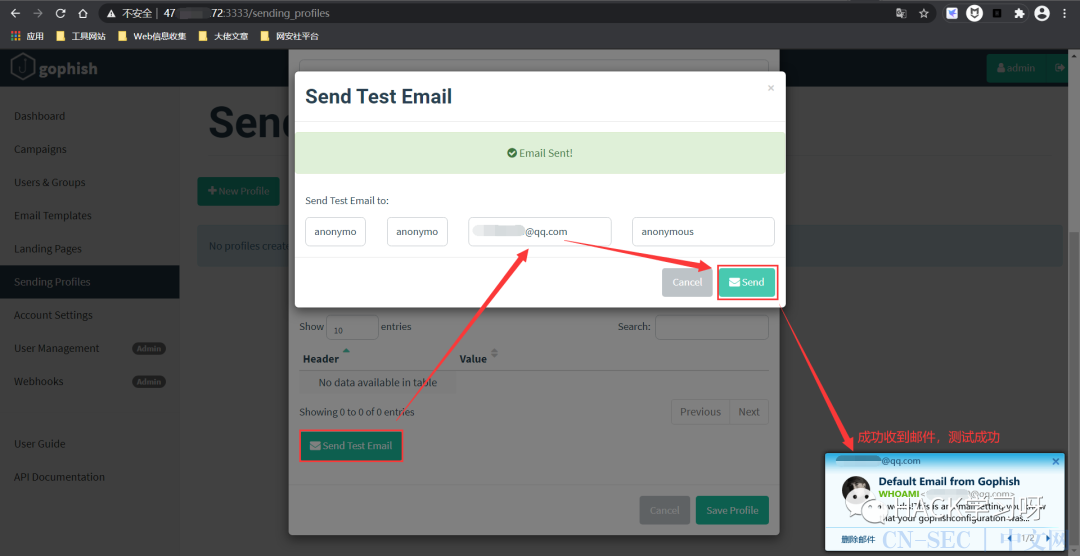1080x556 pixels.
Task: Close the Send Test Email modal with X
Action: [770, 88]
